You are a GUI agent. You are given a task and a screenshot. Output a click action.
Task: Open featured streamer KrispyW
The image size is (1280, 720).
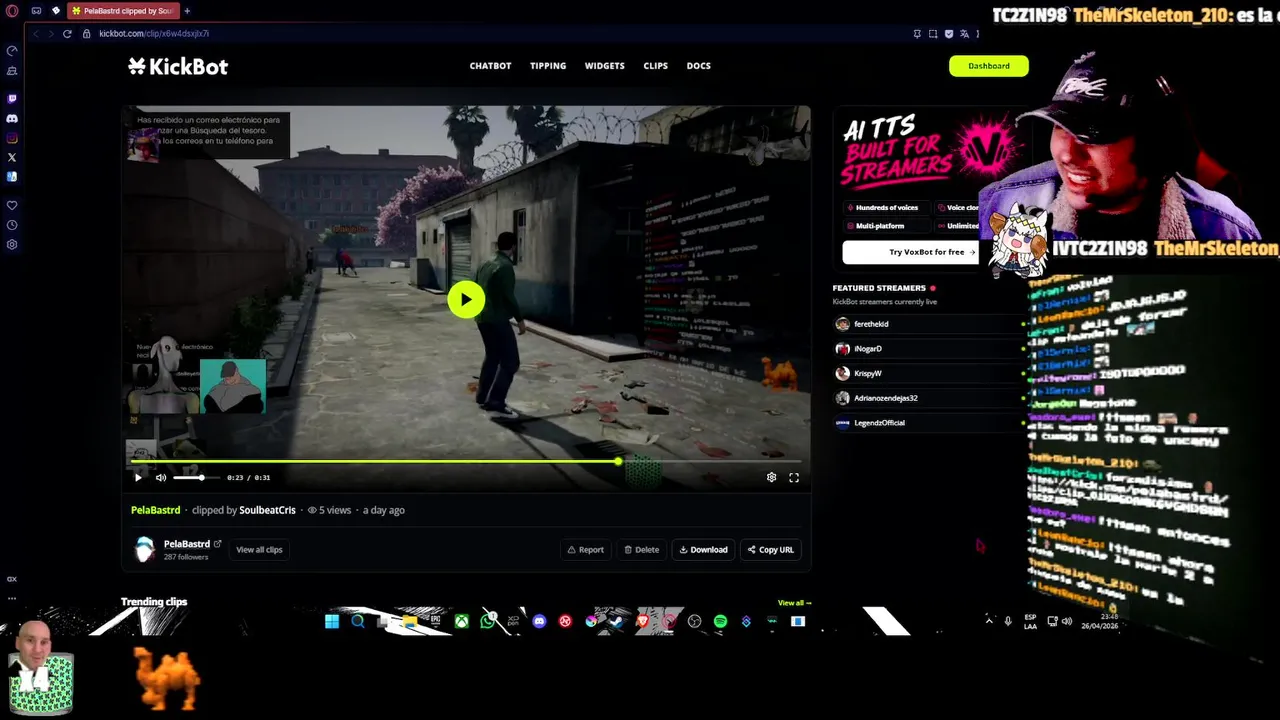[930, 373]
